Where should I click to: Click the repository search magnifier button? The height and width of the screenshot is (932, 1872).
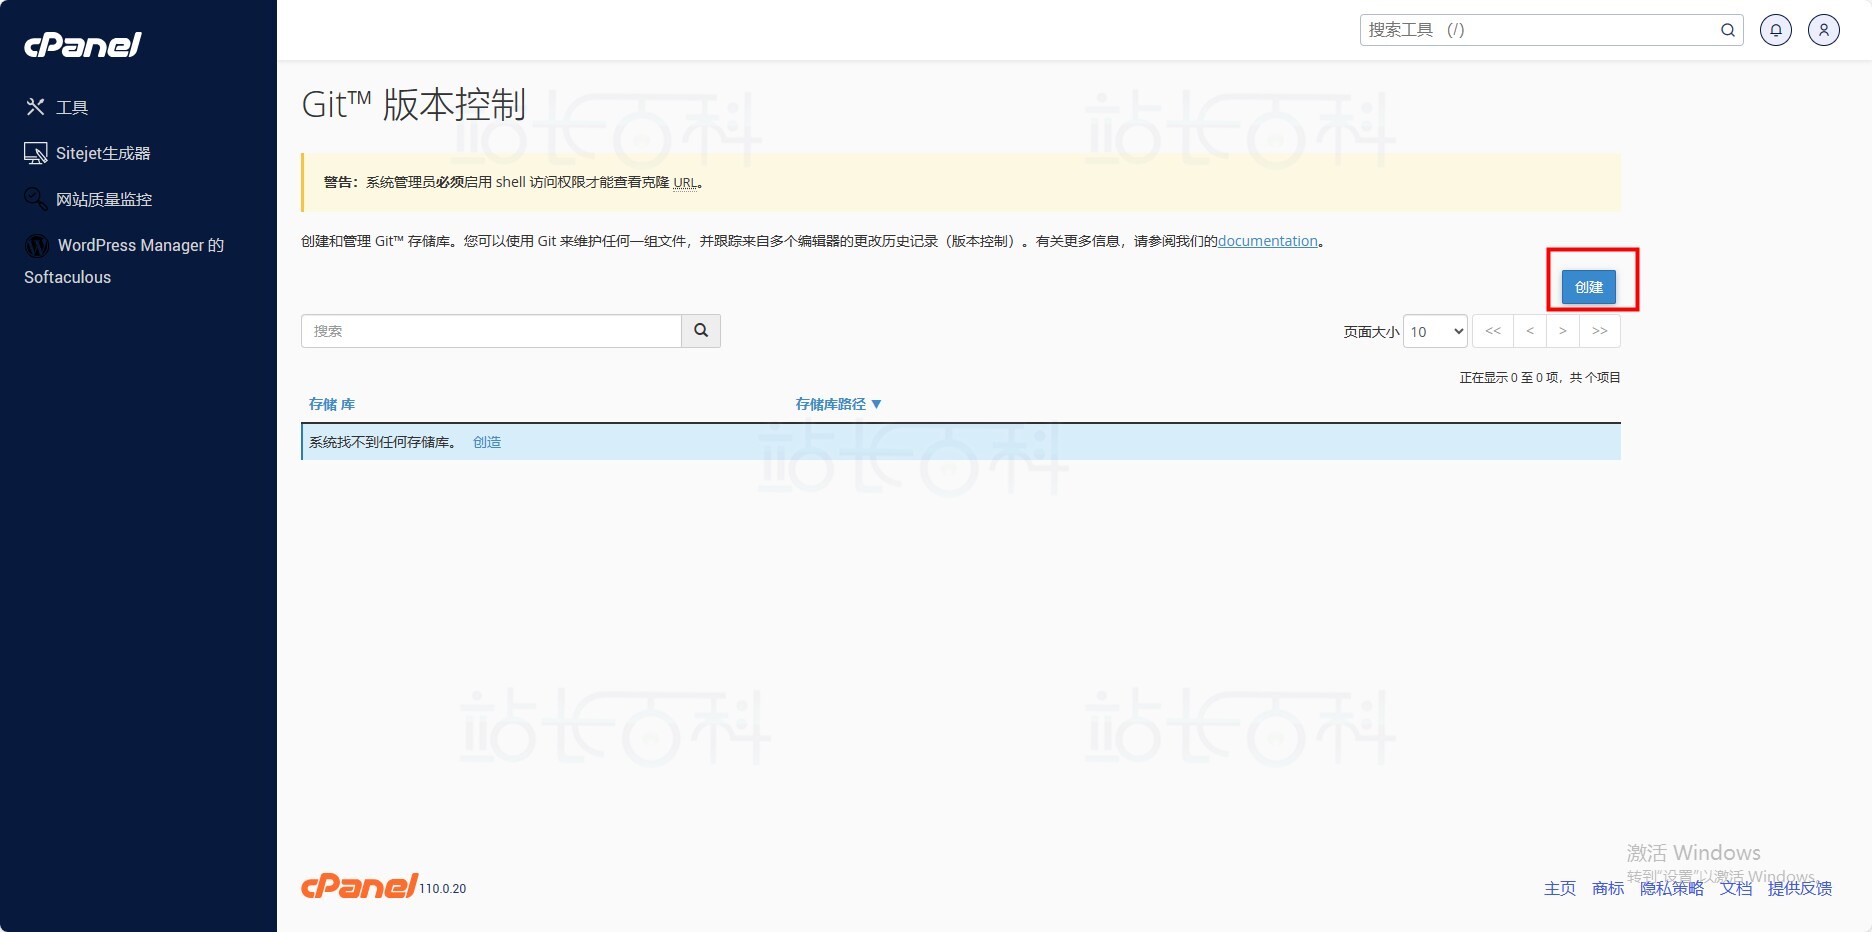[x=701, y=331]
